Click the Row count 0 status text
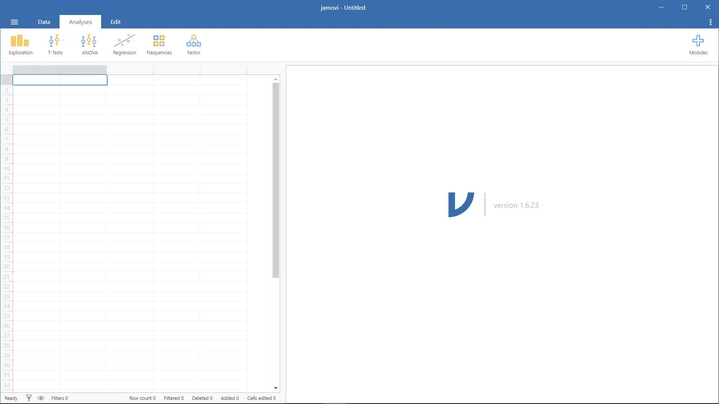 click(x=142, y=398)
